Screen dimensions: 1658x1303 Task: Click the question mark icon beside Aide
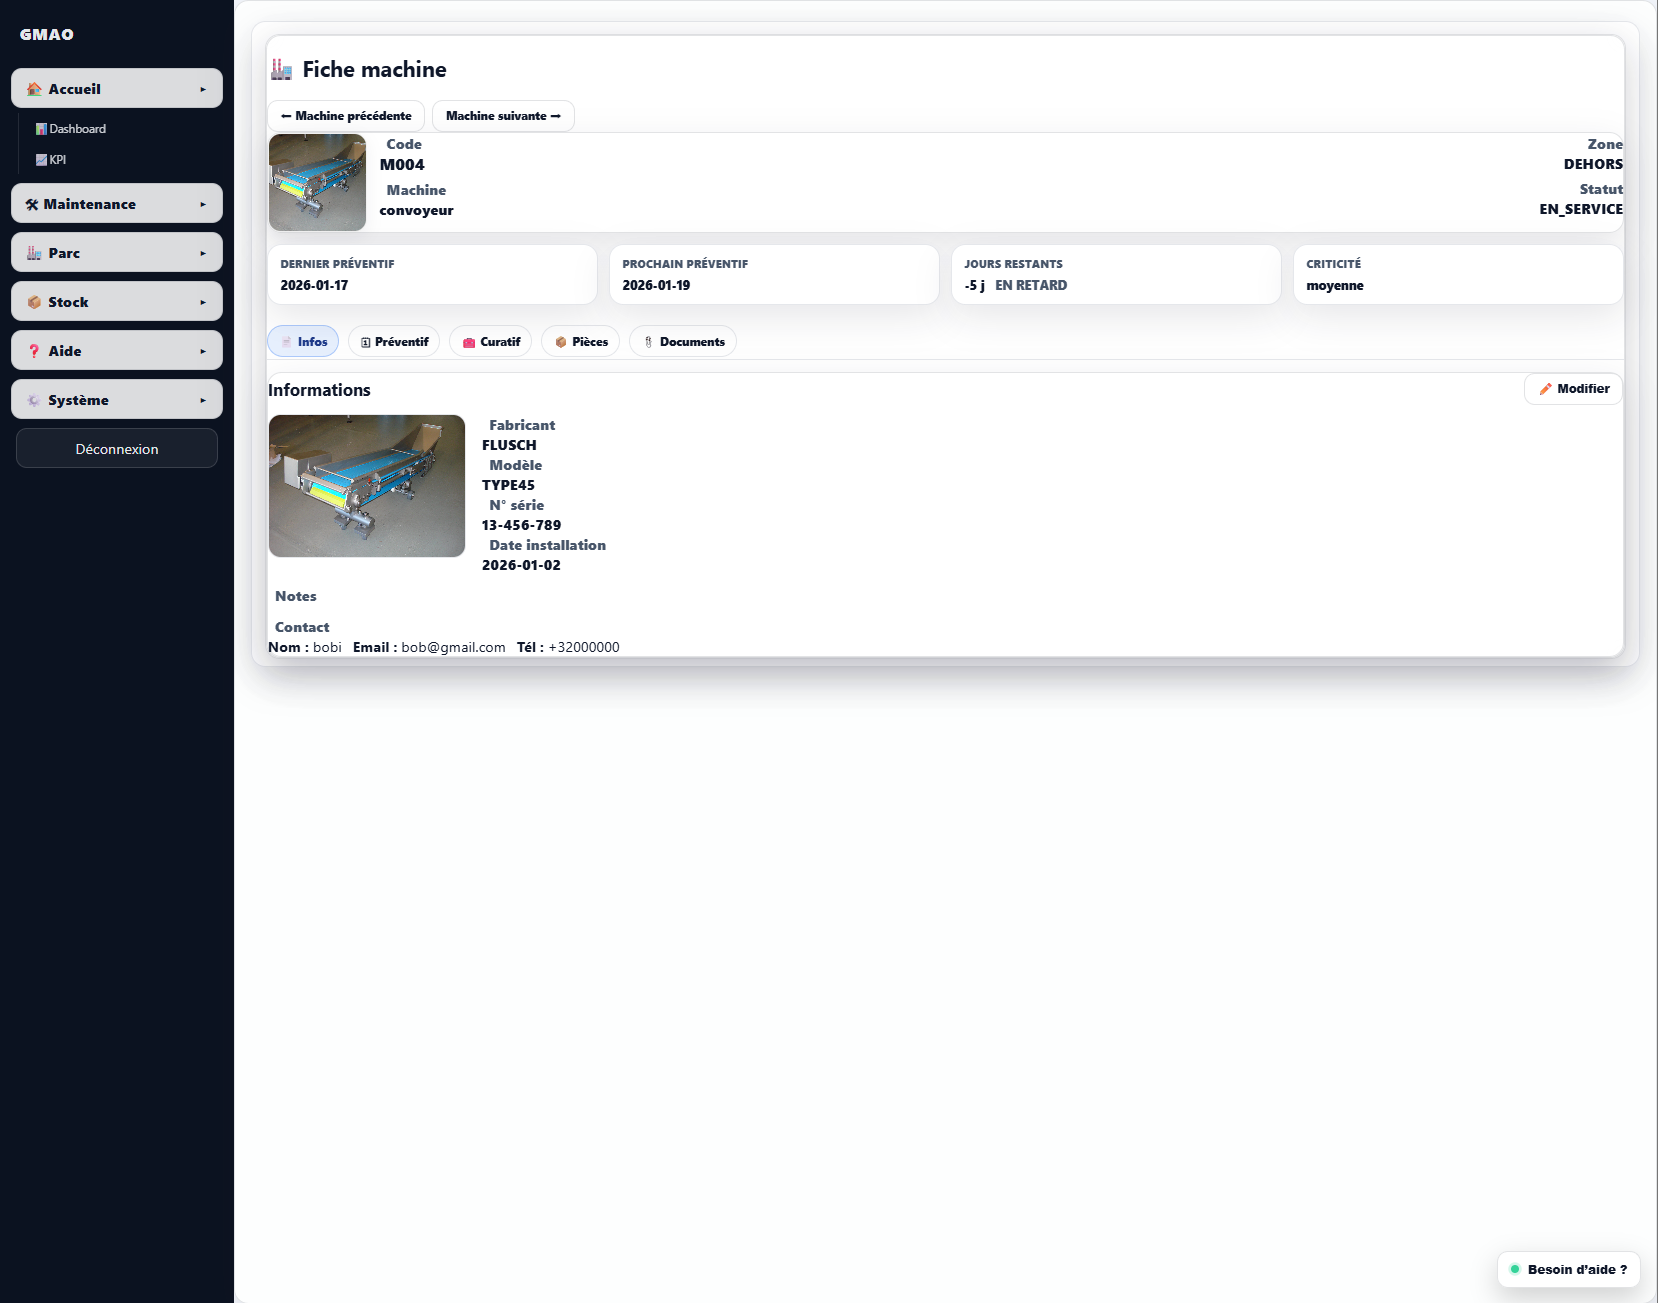[x=34, y=351]
